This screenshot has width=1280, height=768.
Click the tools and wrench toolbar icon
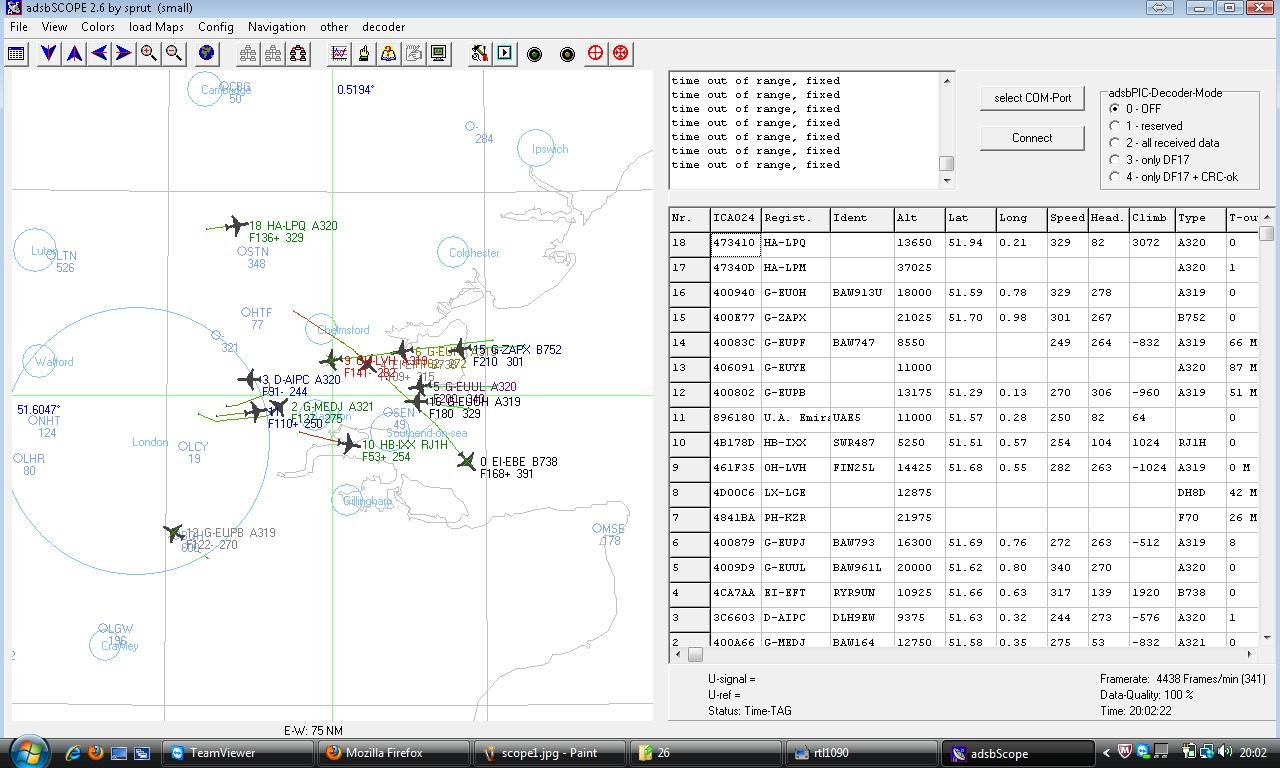(480, 53)
